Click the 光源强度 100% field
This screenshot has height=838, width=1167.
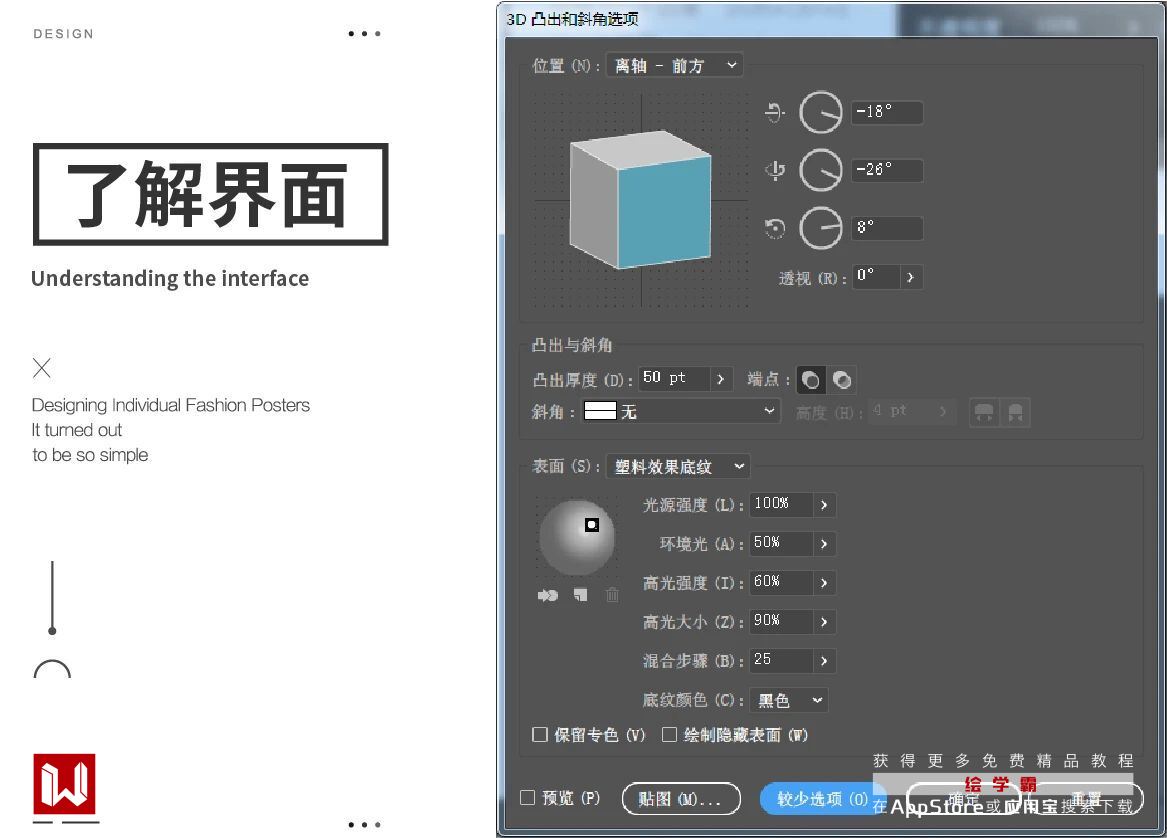(781, 504)
